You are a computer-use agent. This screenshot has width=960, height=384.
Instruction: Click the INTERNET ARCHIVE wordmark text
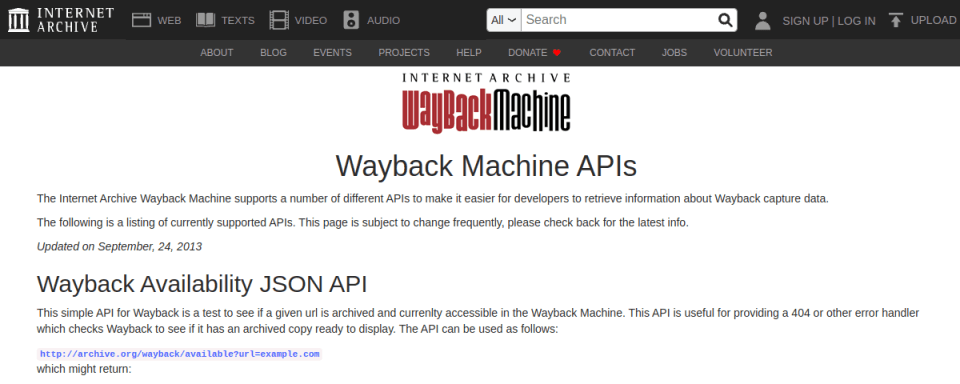(x=75, y=20)
